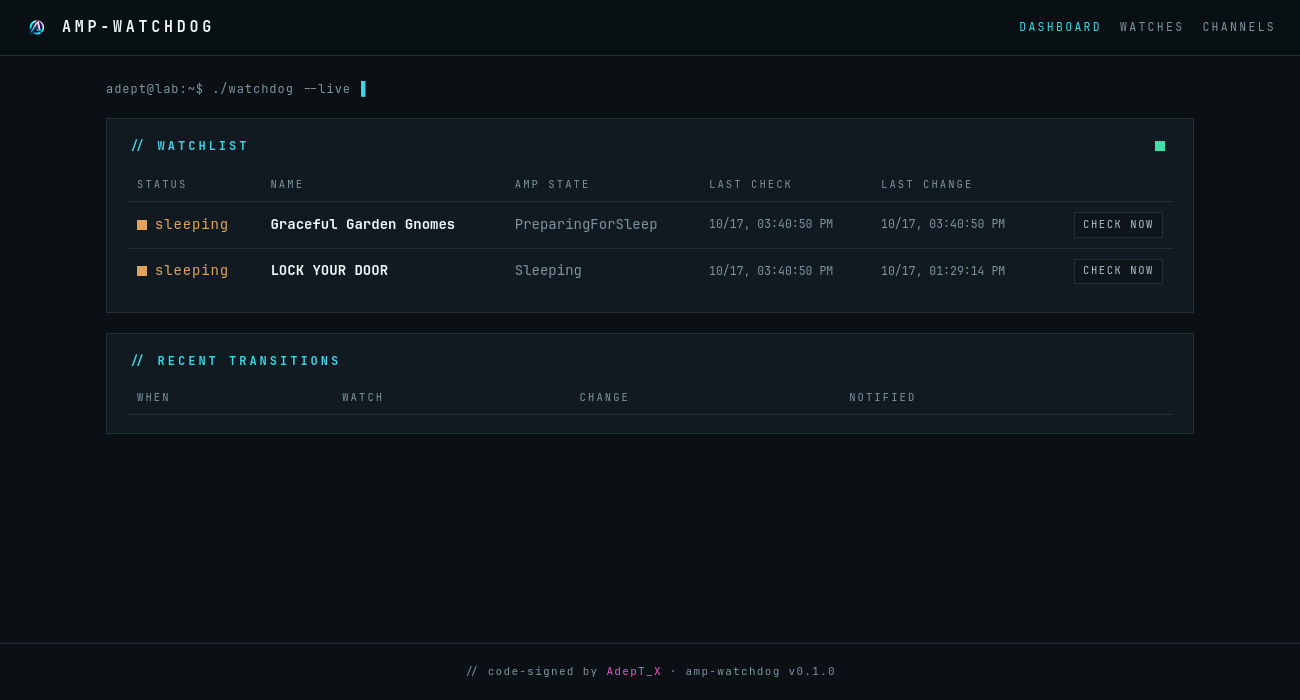The width and height of the screenshot is (1300, 700).
Task: Go to the Watches page
Action: tap(1152, 28)
